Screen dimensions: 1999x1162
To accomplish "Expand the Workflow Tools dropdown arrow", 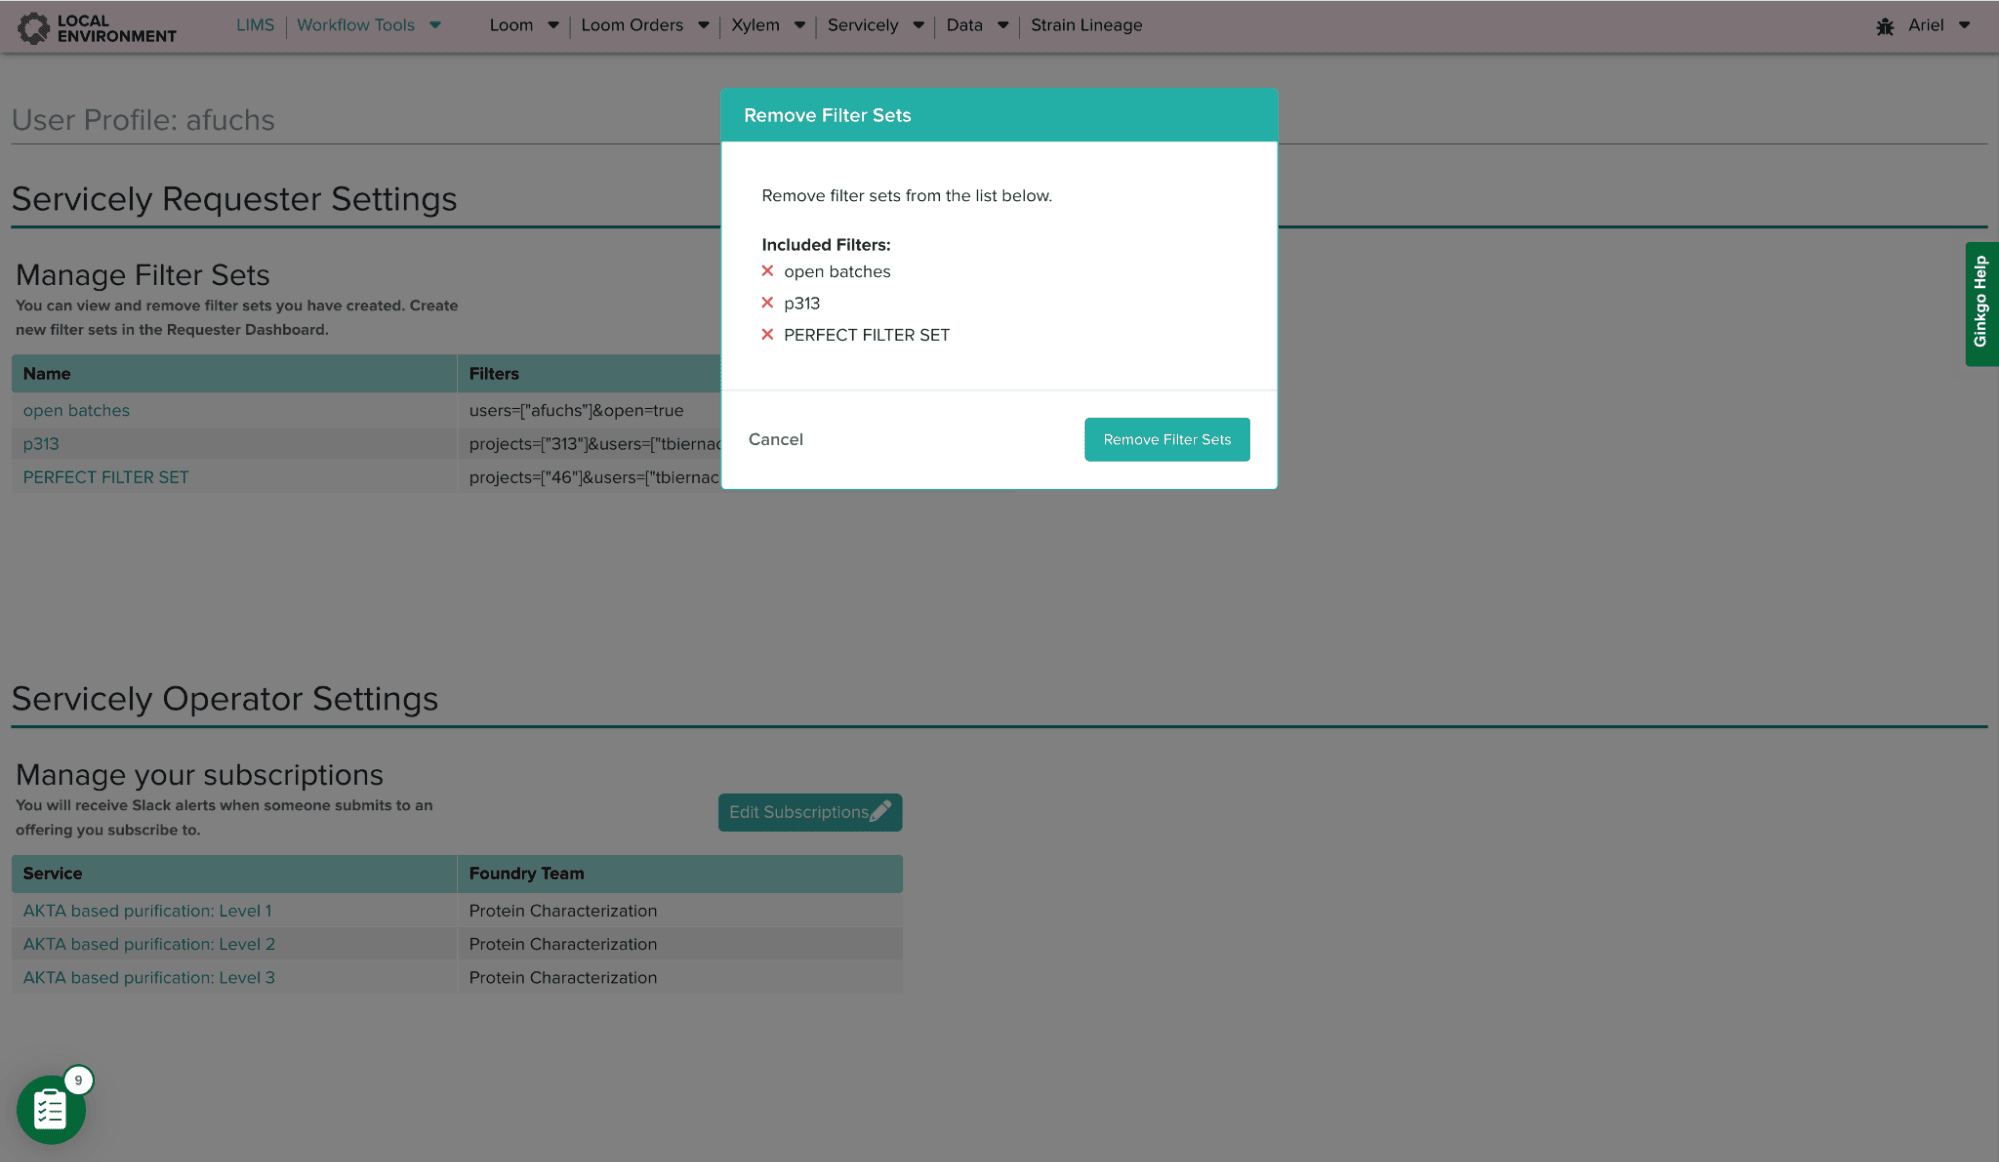I will tap(435, 25).
